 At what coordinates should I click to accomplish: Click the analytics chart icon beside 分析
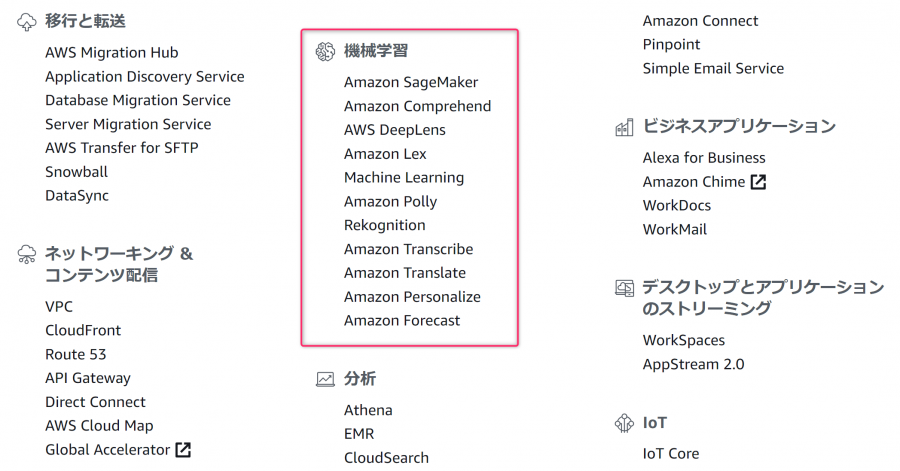click(325, 379)
